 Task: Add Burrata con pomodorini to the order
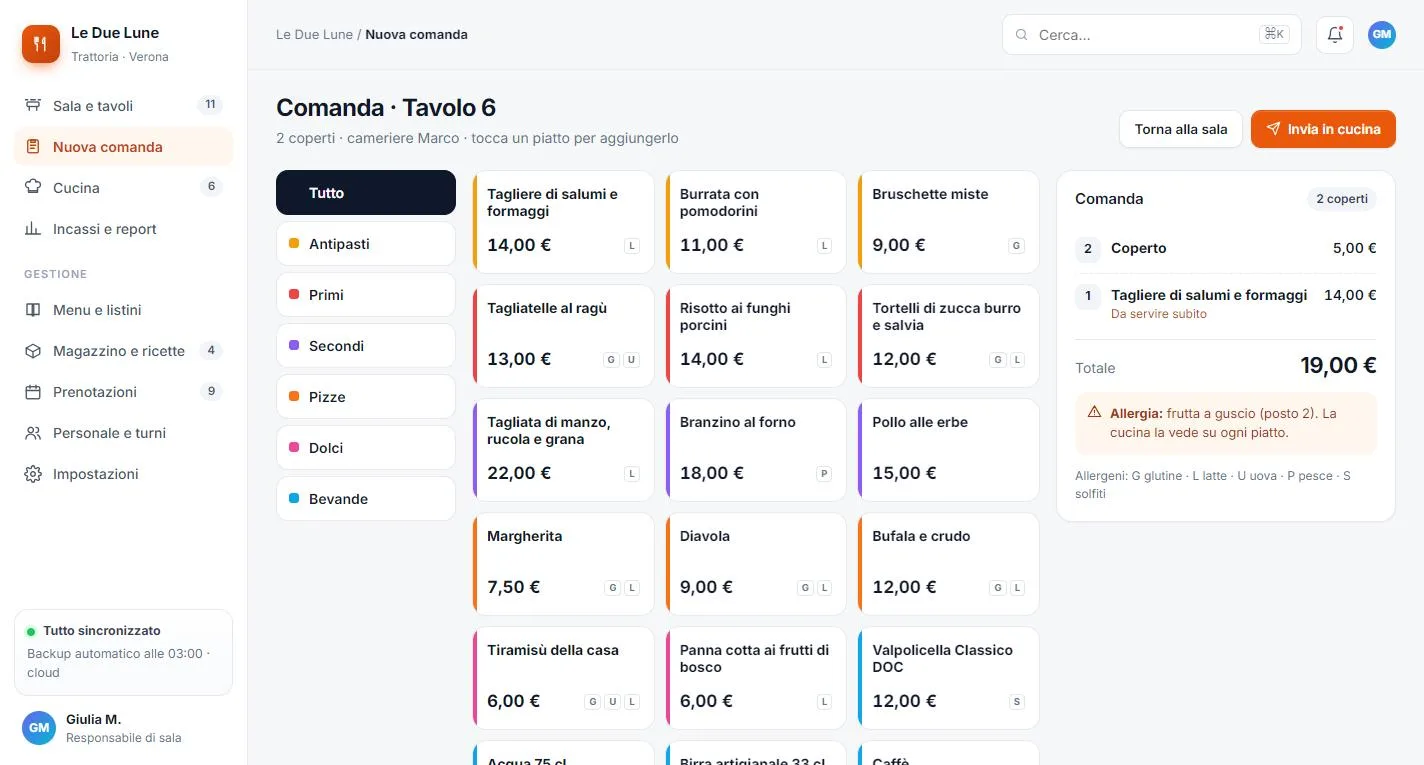756,221
